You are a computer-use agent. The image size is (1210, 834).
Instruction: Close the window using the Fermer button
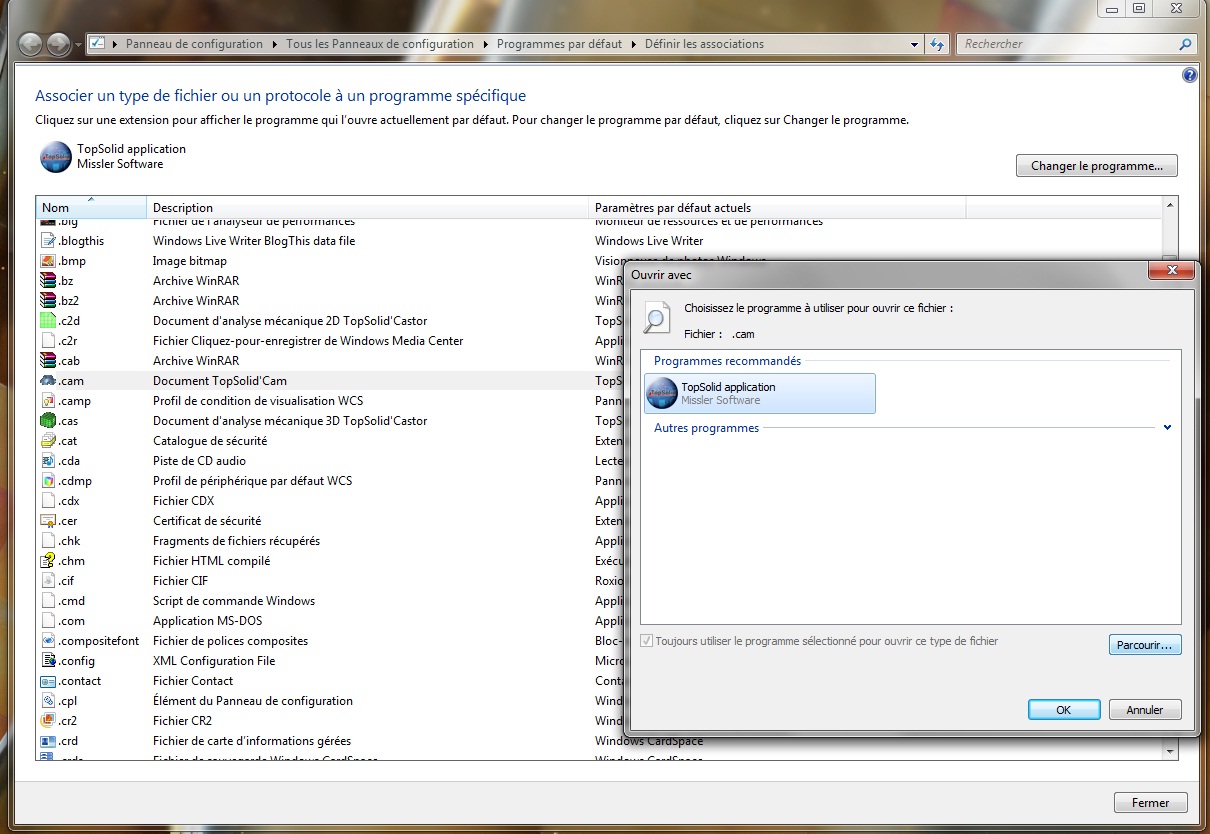coord(1150,802)
